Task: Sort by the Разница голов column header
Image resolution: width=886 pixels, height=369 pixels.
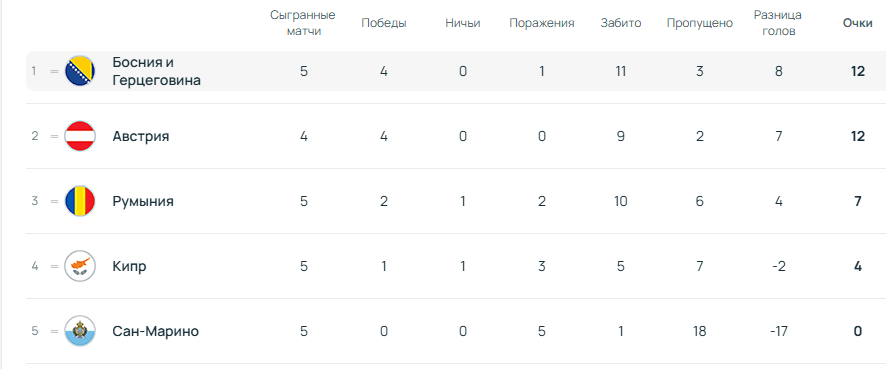Action: pos(778,23)
